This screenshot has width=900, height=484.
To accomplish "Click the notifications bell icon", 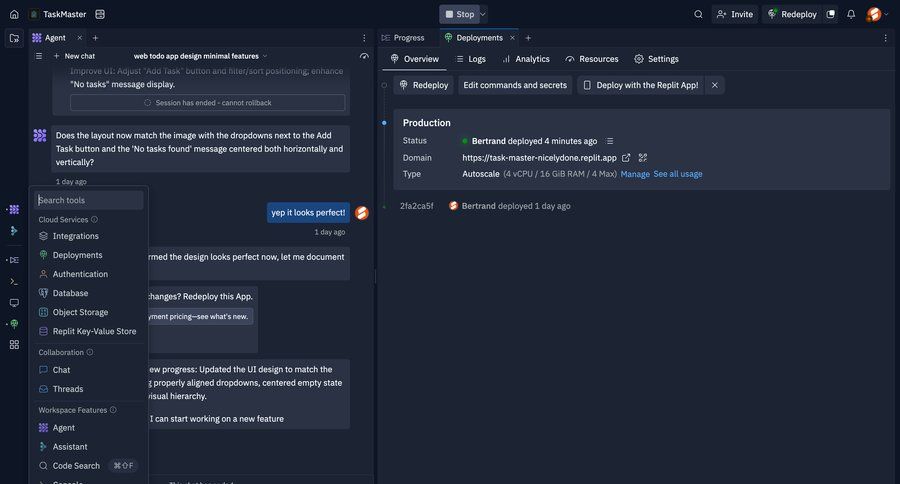I will coord(851,14).
